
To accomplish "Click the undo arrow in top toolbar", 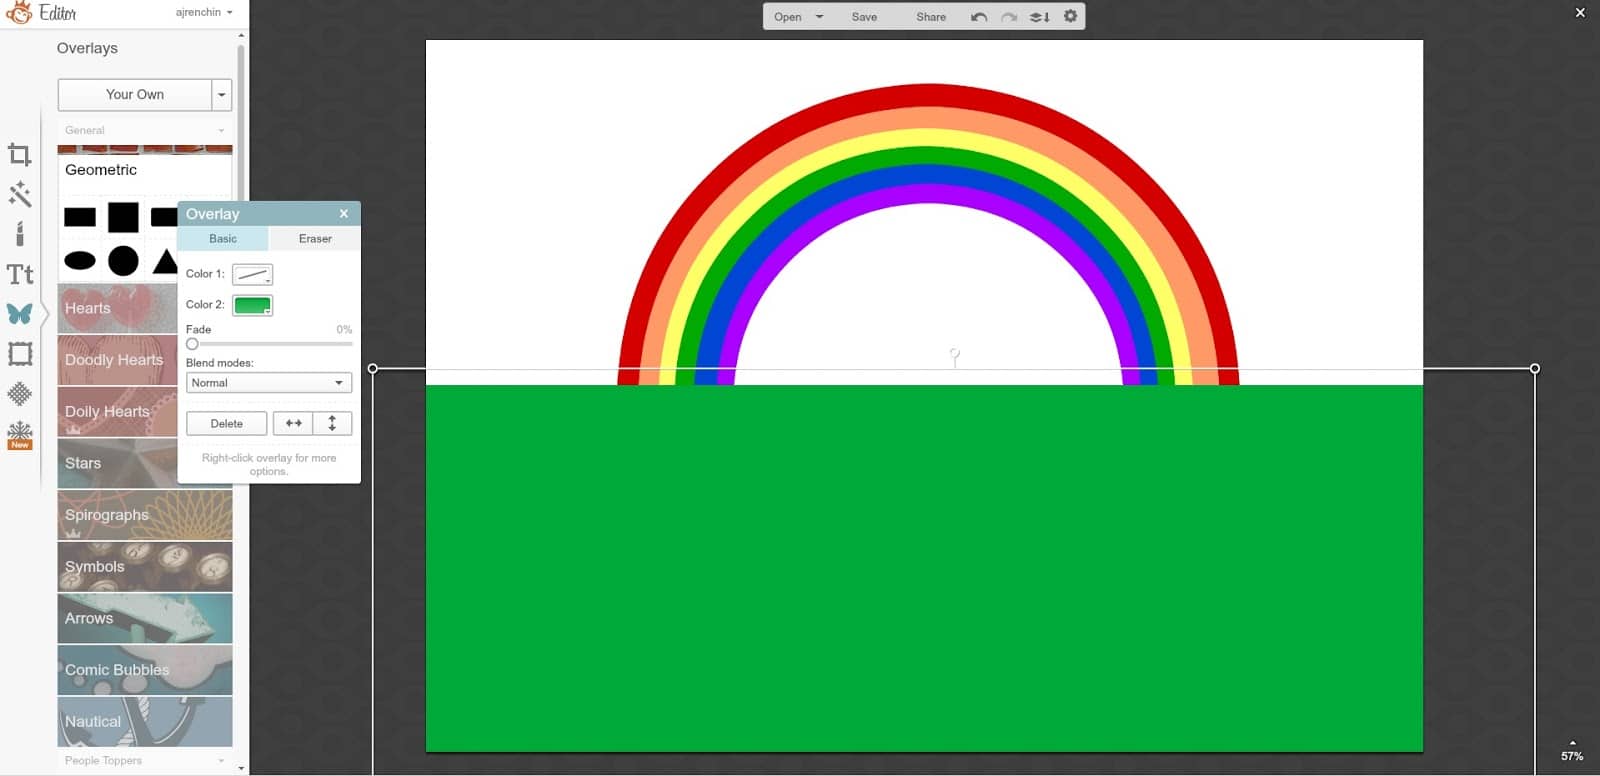I will coord(979,17).
